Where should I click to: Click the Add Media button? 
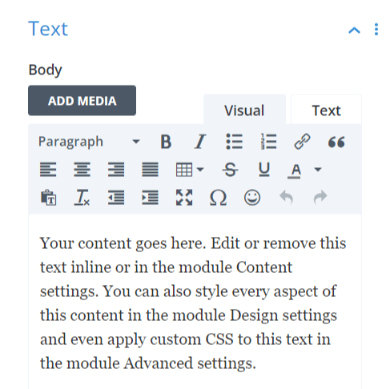(82, 101)
